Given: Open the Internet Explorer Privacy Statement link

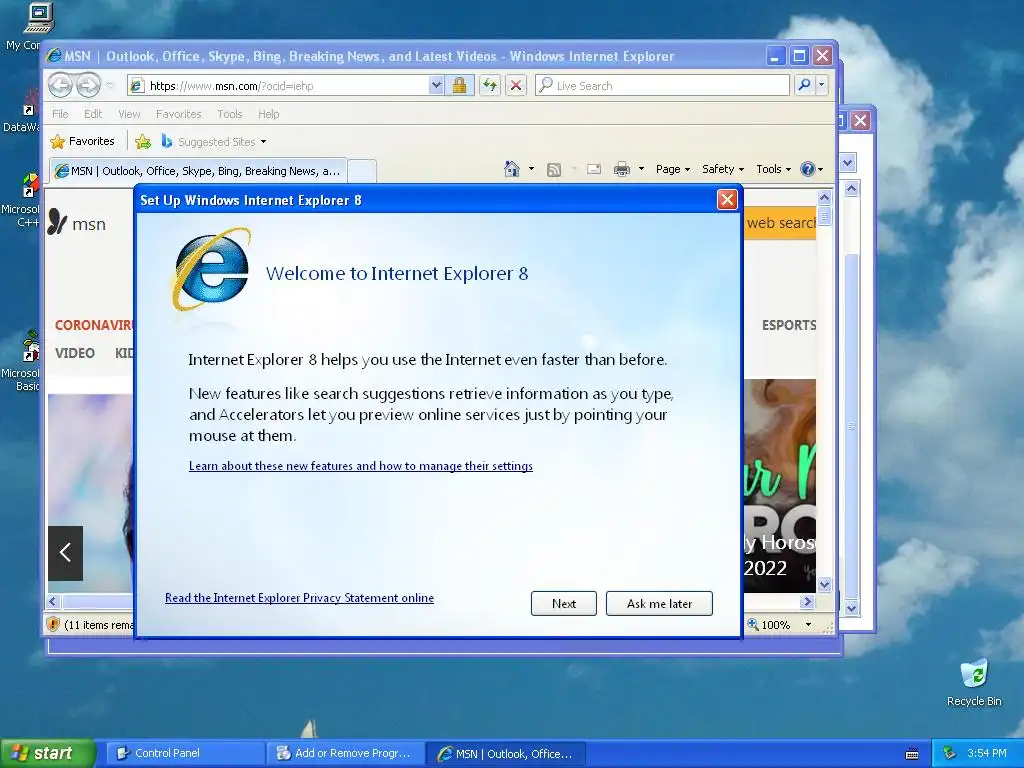Looking at the screenshot, I should point(299,598).
